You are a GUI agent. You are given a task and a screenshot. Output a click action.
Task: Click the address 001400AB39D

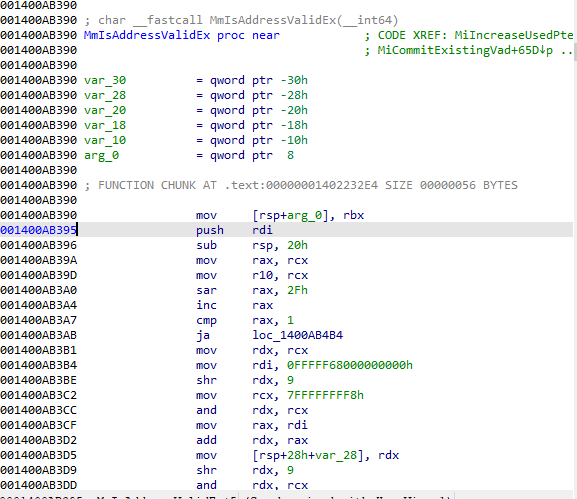pos(38,276)
